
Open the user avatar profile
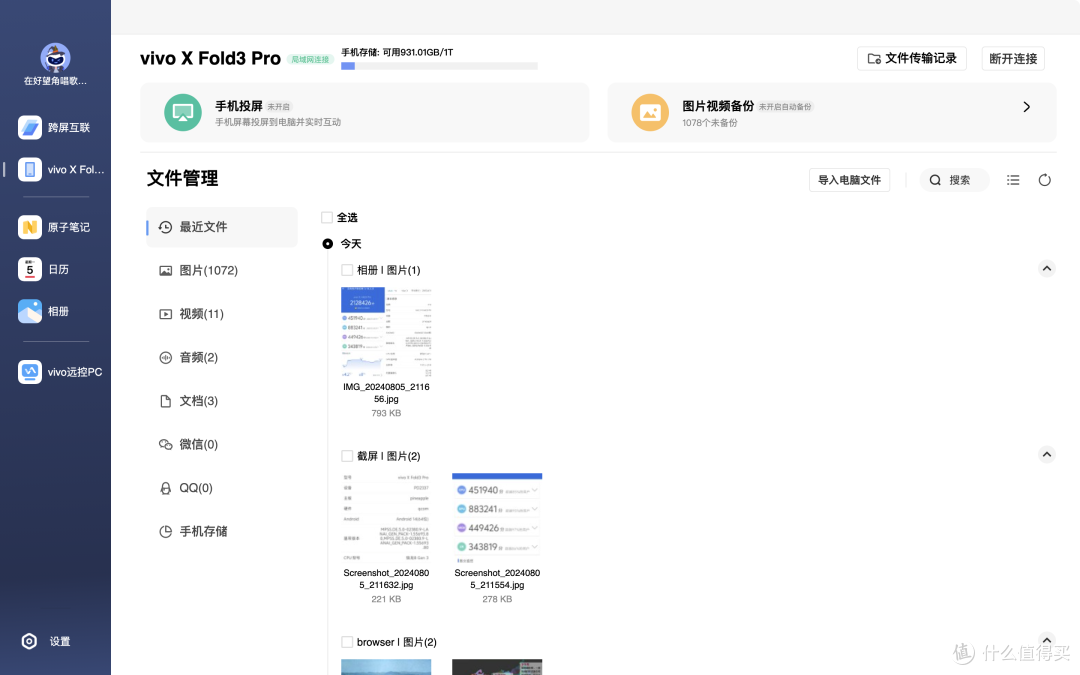coord(55,58)
